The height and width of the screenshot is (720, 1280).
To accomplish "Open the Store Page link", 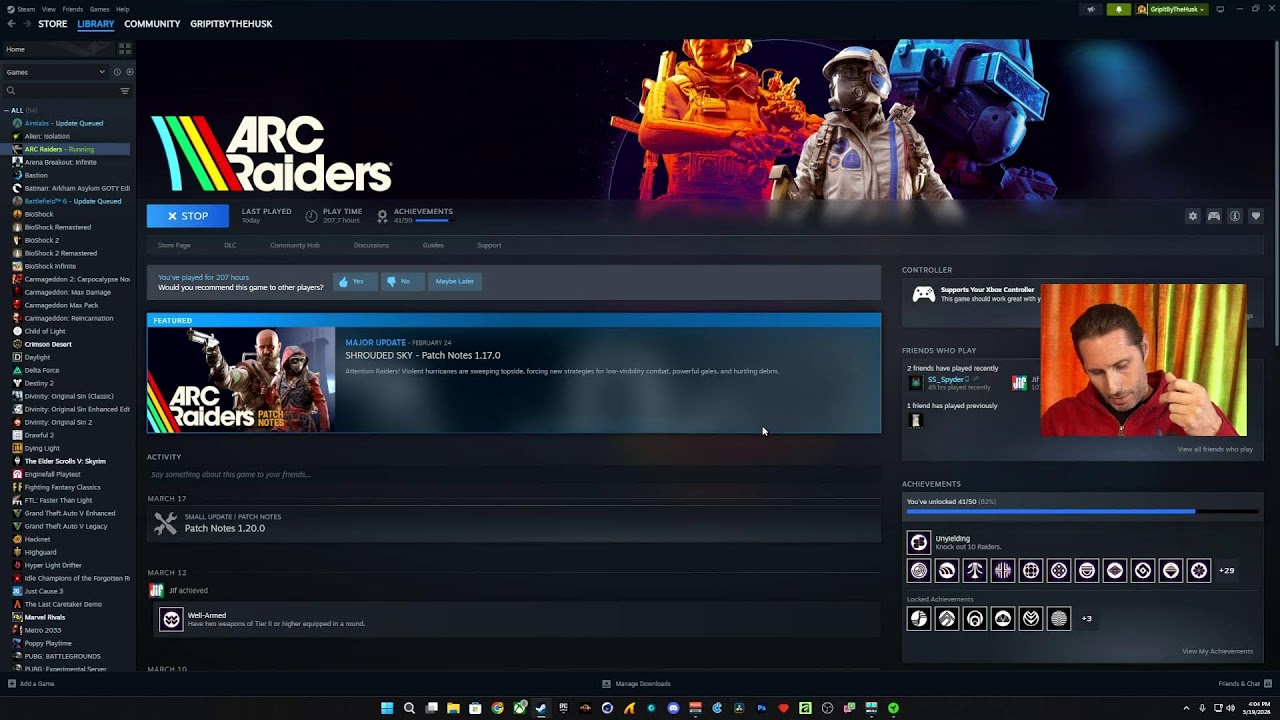I will (174, 245).
